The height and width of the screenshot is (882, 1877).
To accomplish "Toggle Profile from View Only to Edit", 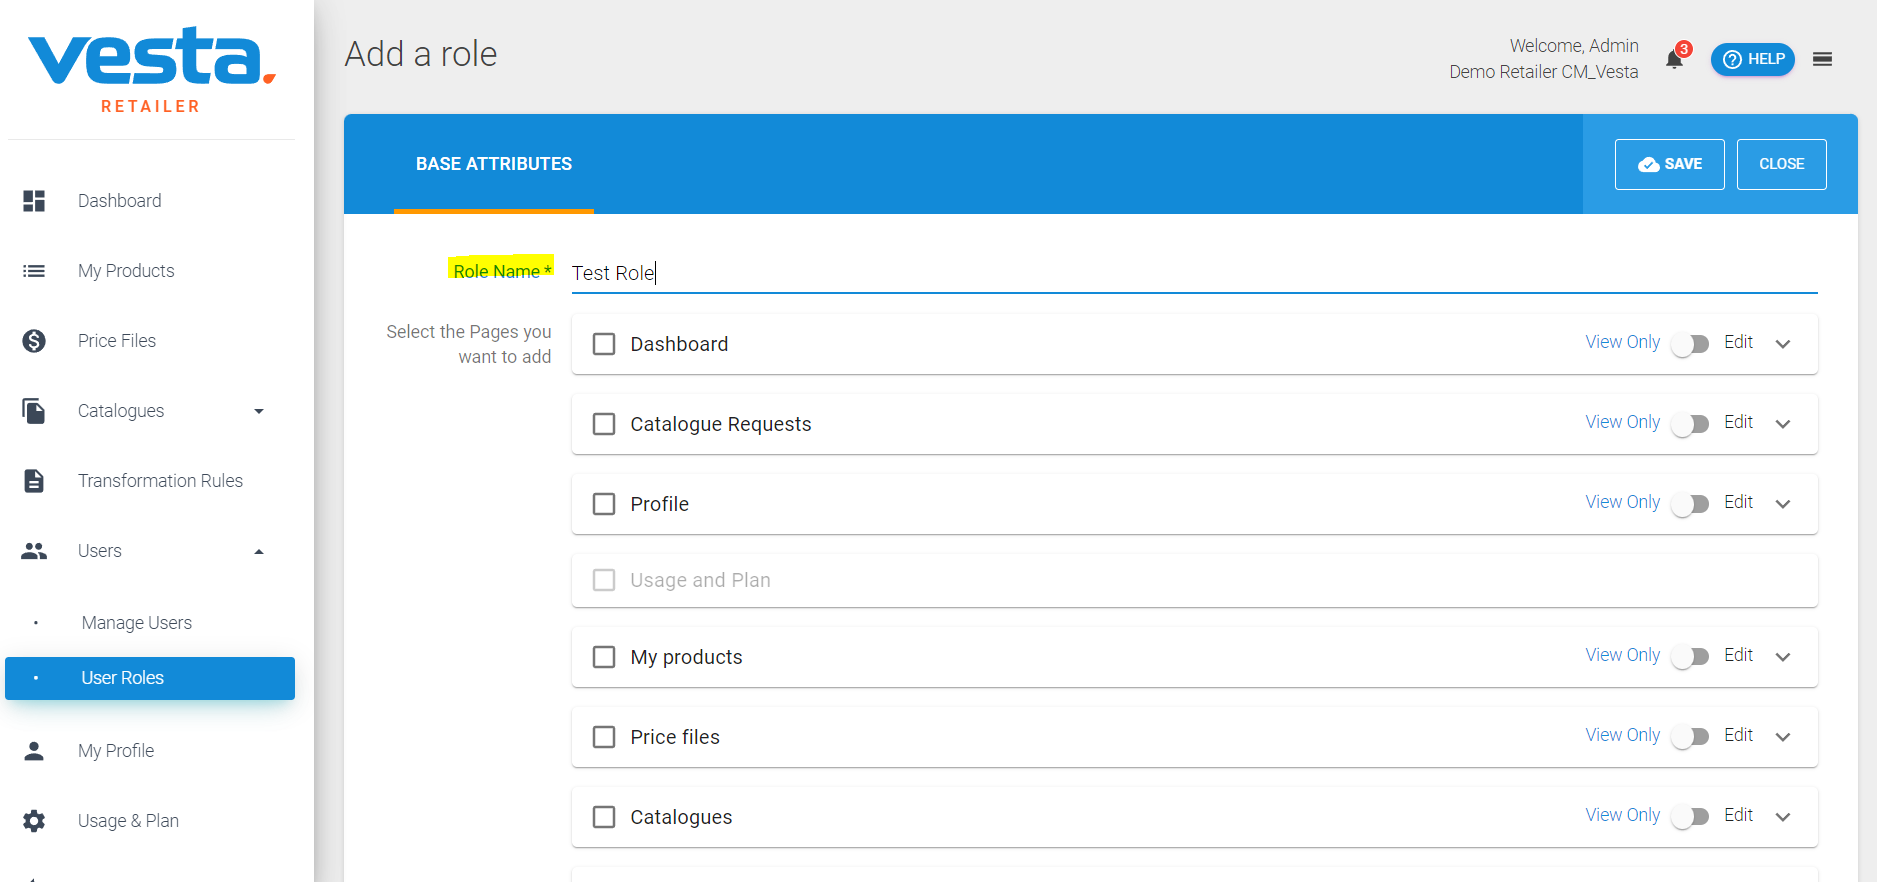I will (x=1691, y=504).
